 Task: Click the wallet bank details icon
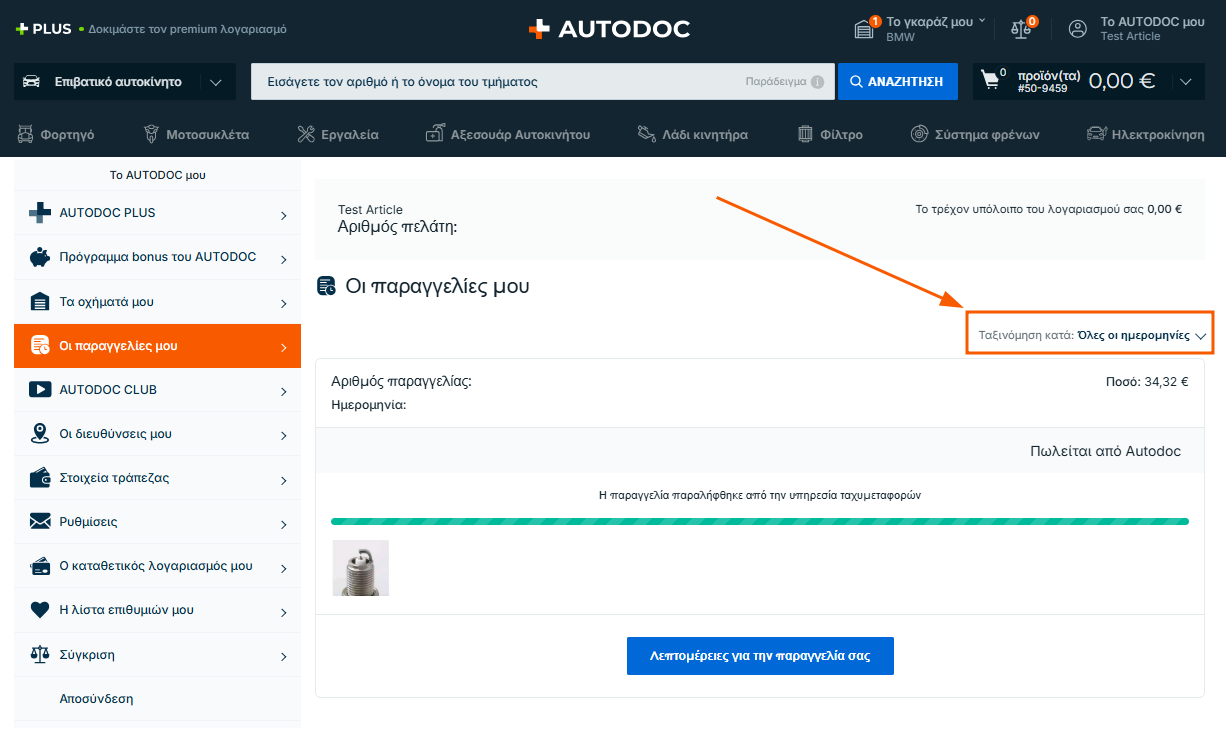[40, 478]
